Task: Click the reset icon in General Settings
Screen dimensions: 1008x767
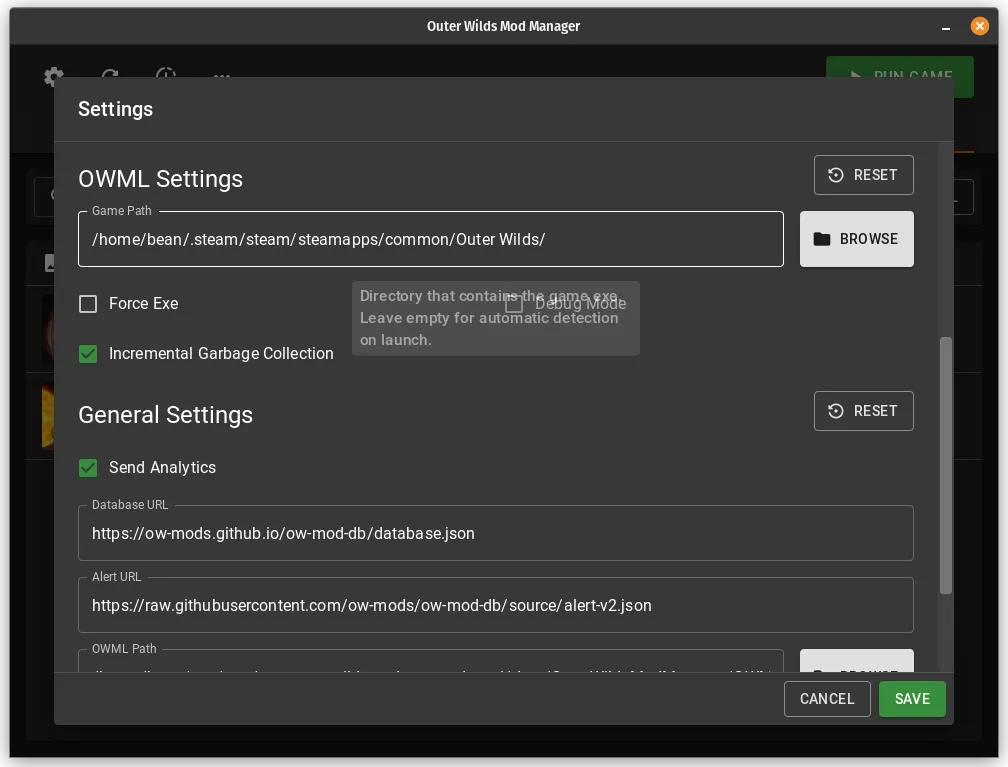Action: point(836,411)
